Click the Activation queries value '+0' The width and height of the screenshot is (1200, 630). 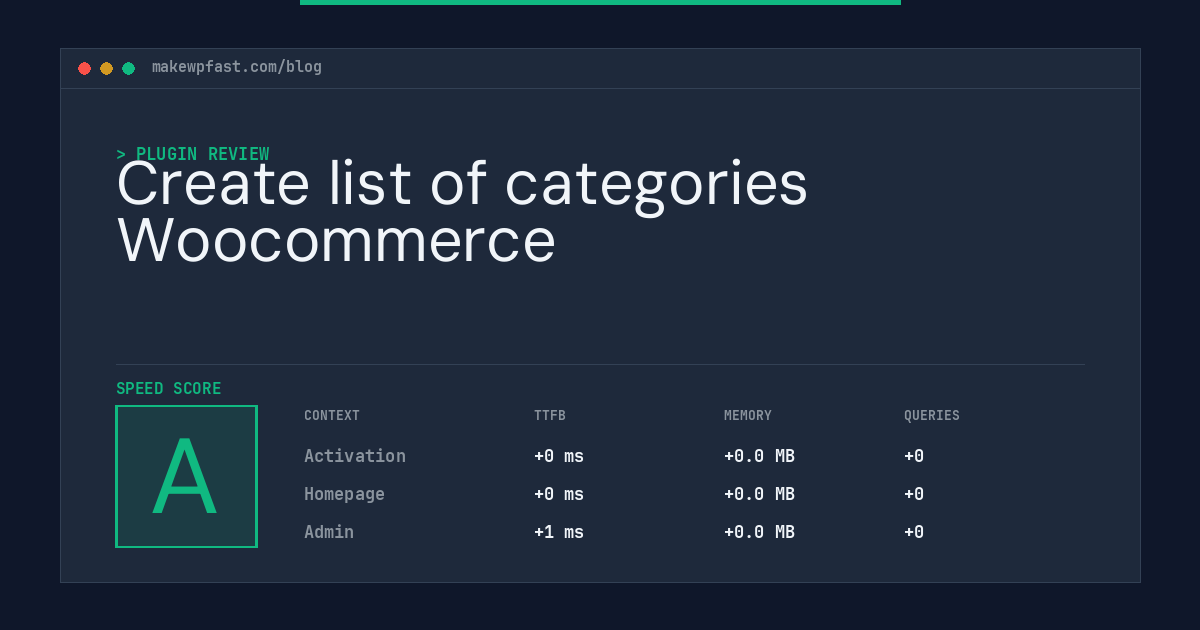914,456
